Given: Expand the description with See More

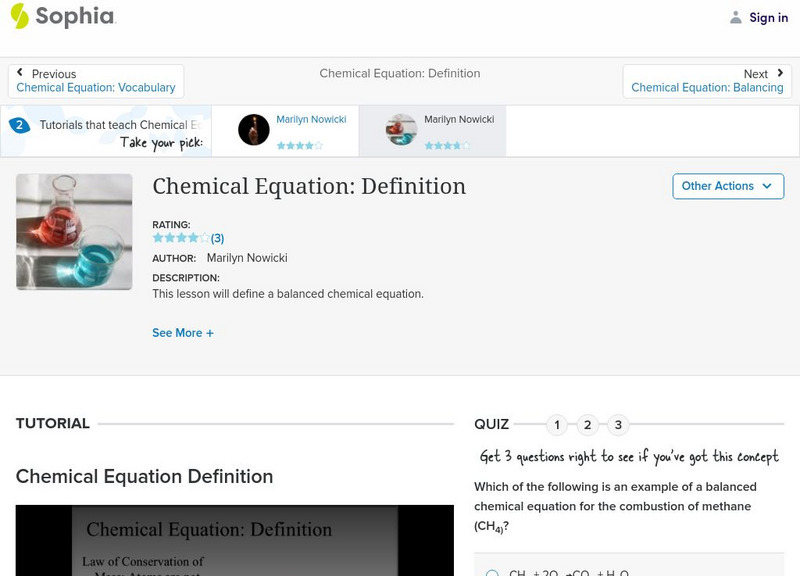Looking at the screenshot, I should pos(183,332).
